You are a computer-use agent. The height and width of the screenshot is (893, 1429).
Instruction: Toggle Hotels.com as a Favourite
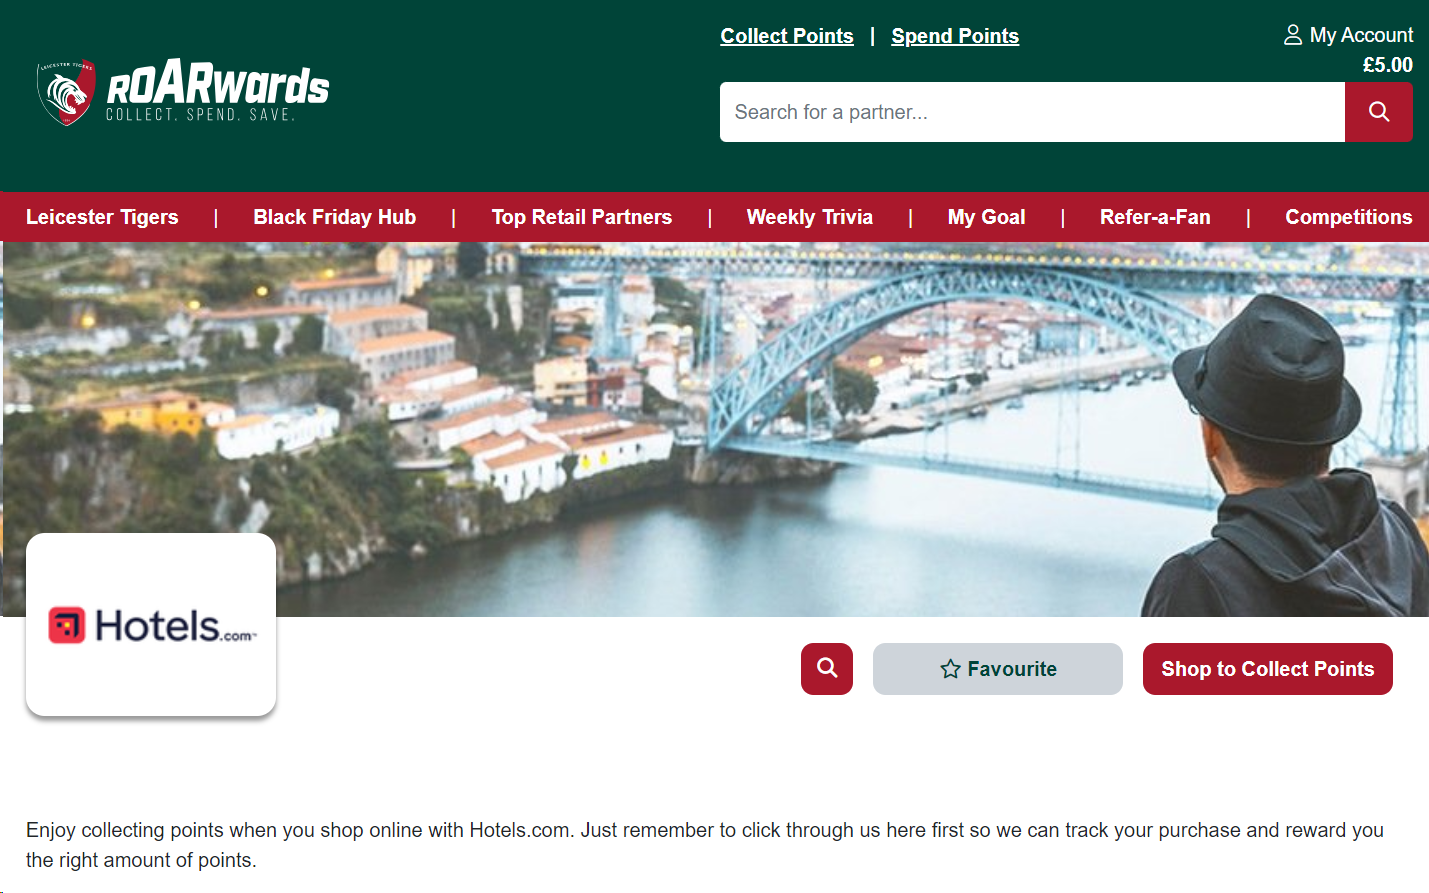click(998, 669)
